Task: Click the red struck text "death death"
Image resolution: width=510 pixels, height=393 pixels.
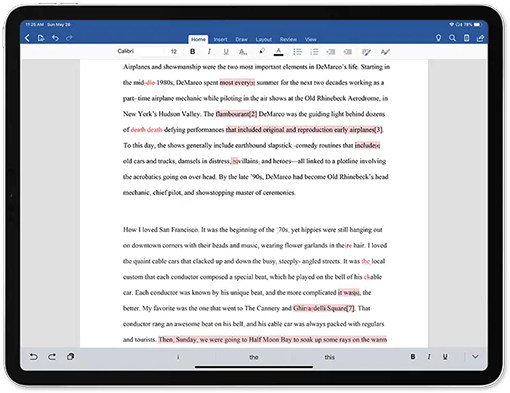Action: point(146,130)
